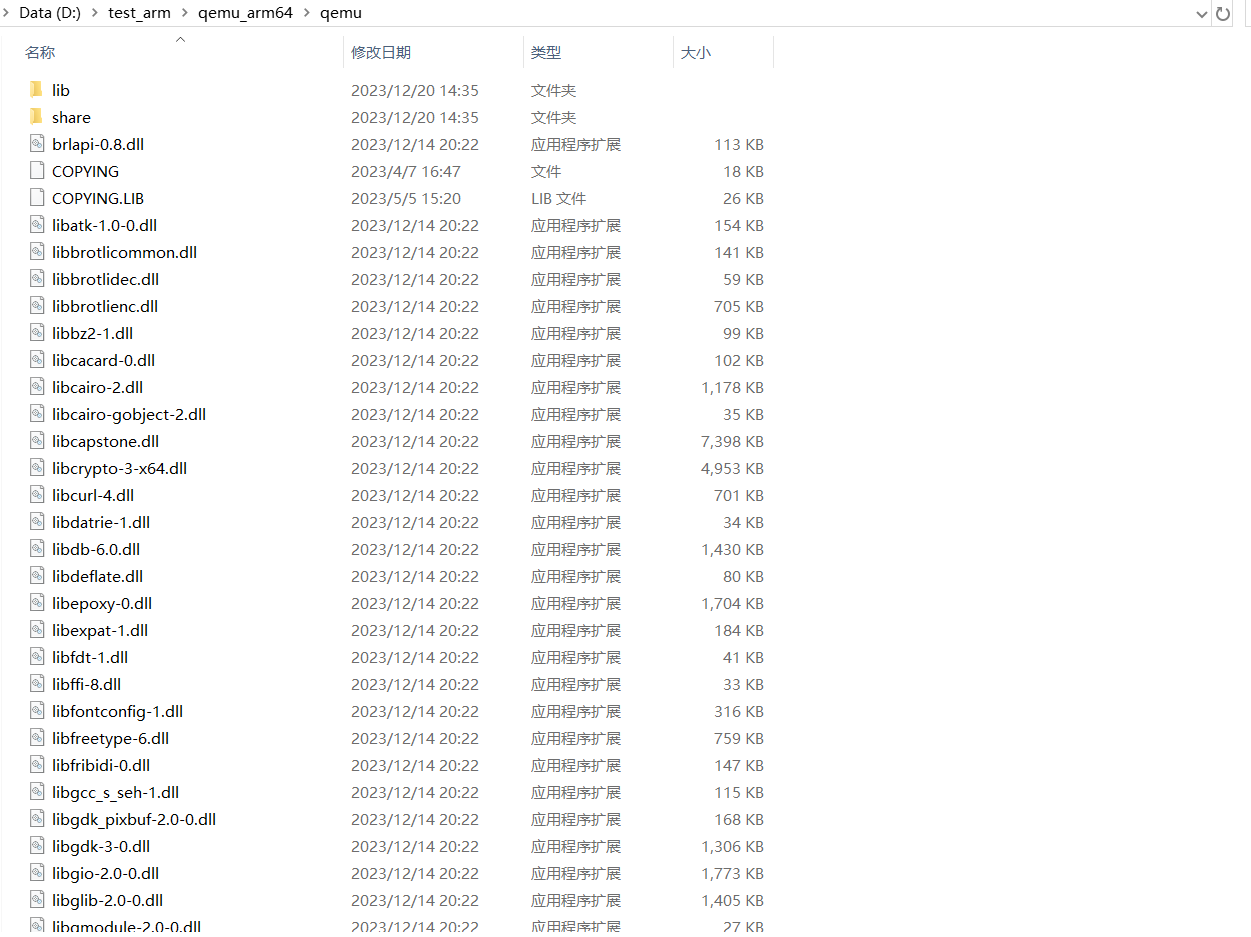Click the date 2023/5/5 15:20
The width and height of the screenshot is (1251, 937).
pyautogui.click(x=406, y=198)
